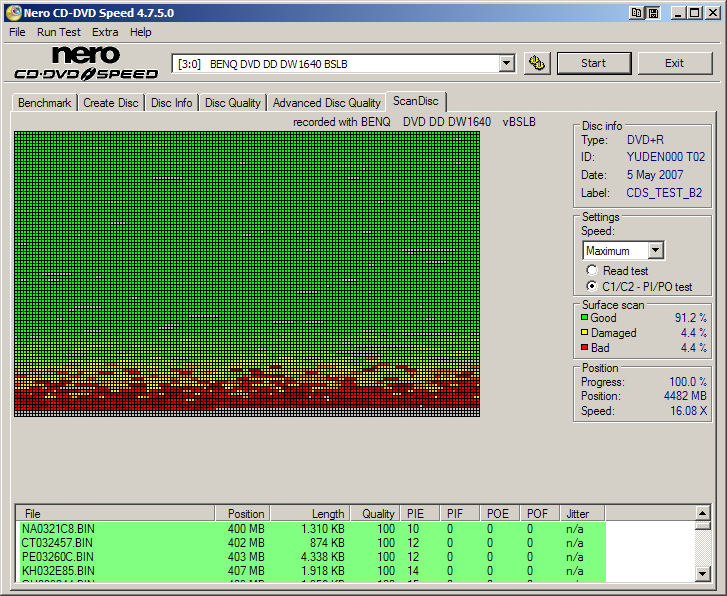The image size is (727, 596).
Task: Click the disc type value DVD+R
Action: [x=645, y=140]
